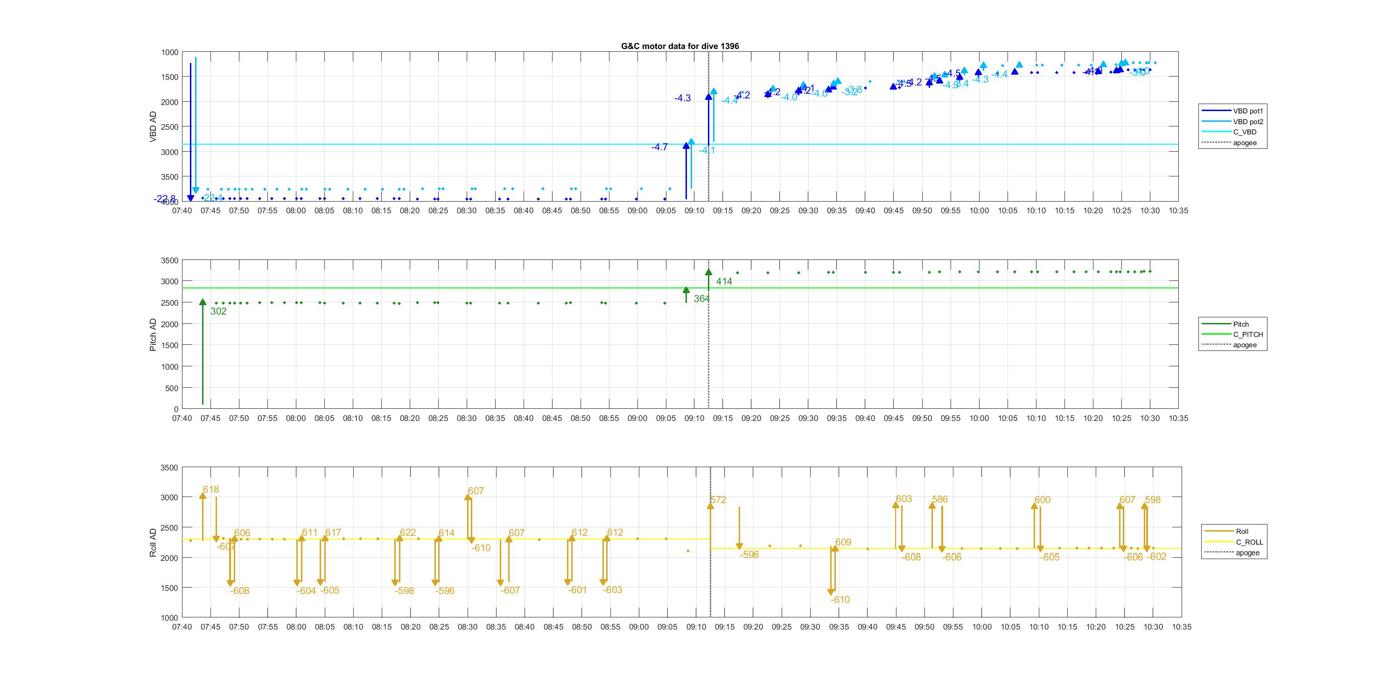Click the pitch data label "364"
Screen dimensions: 1400x693
tap(702, 299)
